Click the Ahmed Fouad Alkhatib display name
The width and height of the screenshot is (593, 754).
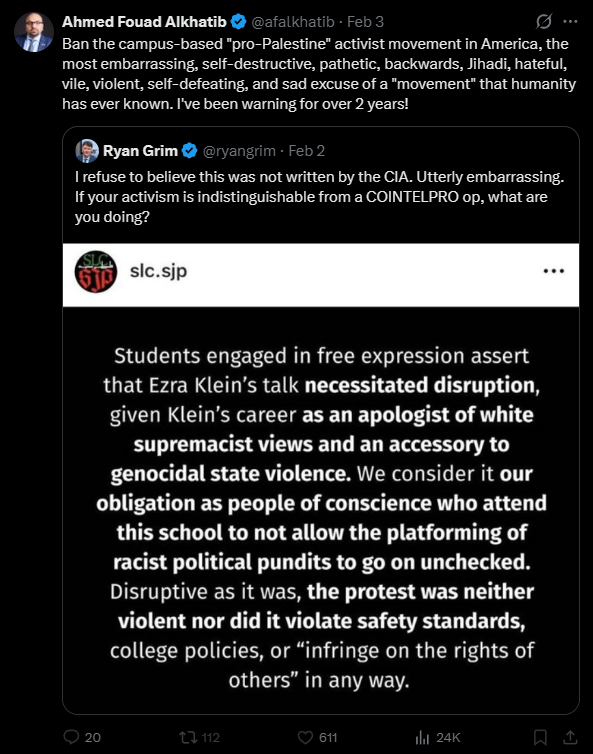pos(144,22)
